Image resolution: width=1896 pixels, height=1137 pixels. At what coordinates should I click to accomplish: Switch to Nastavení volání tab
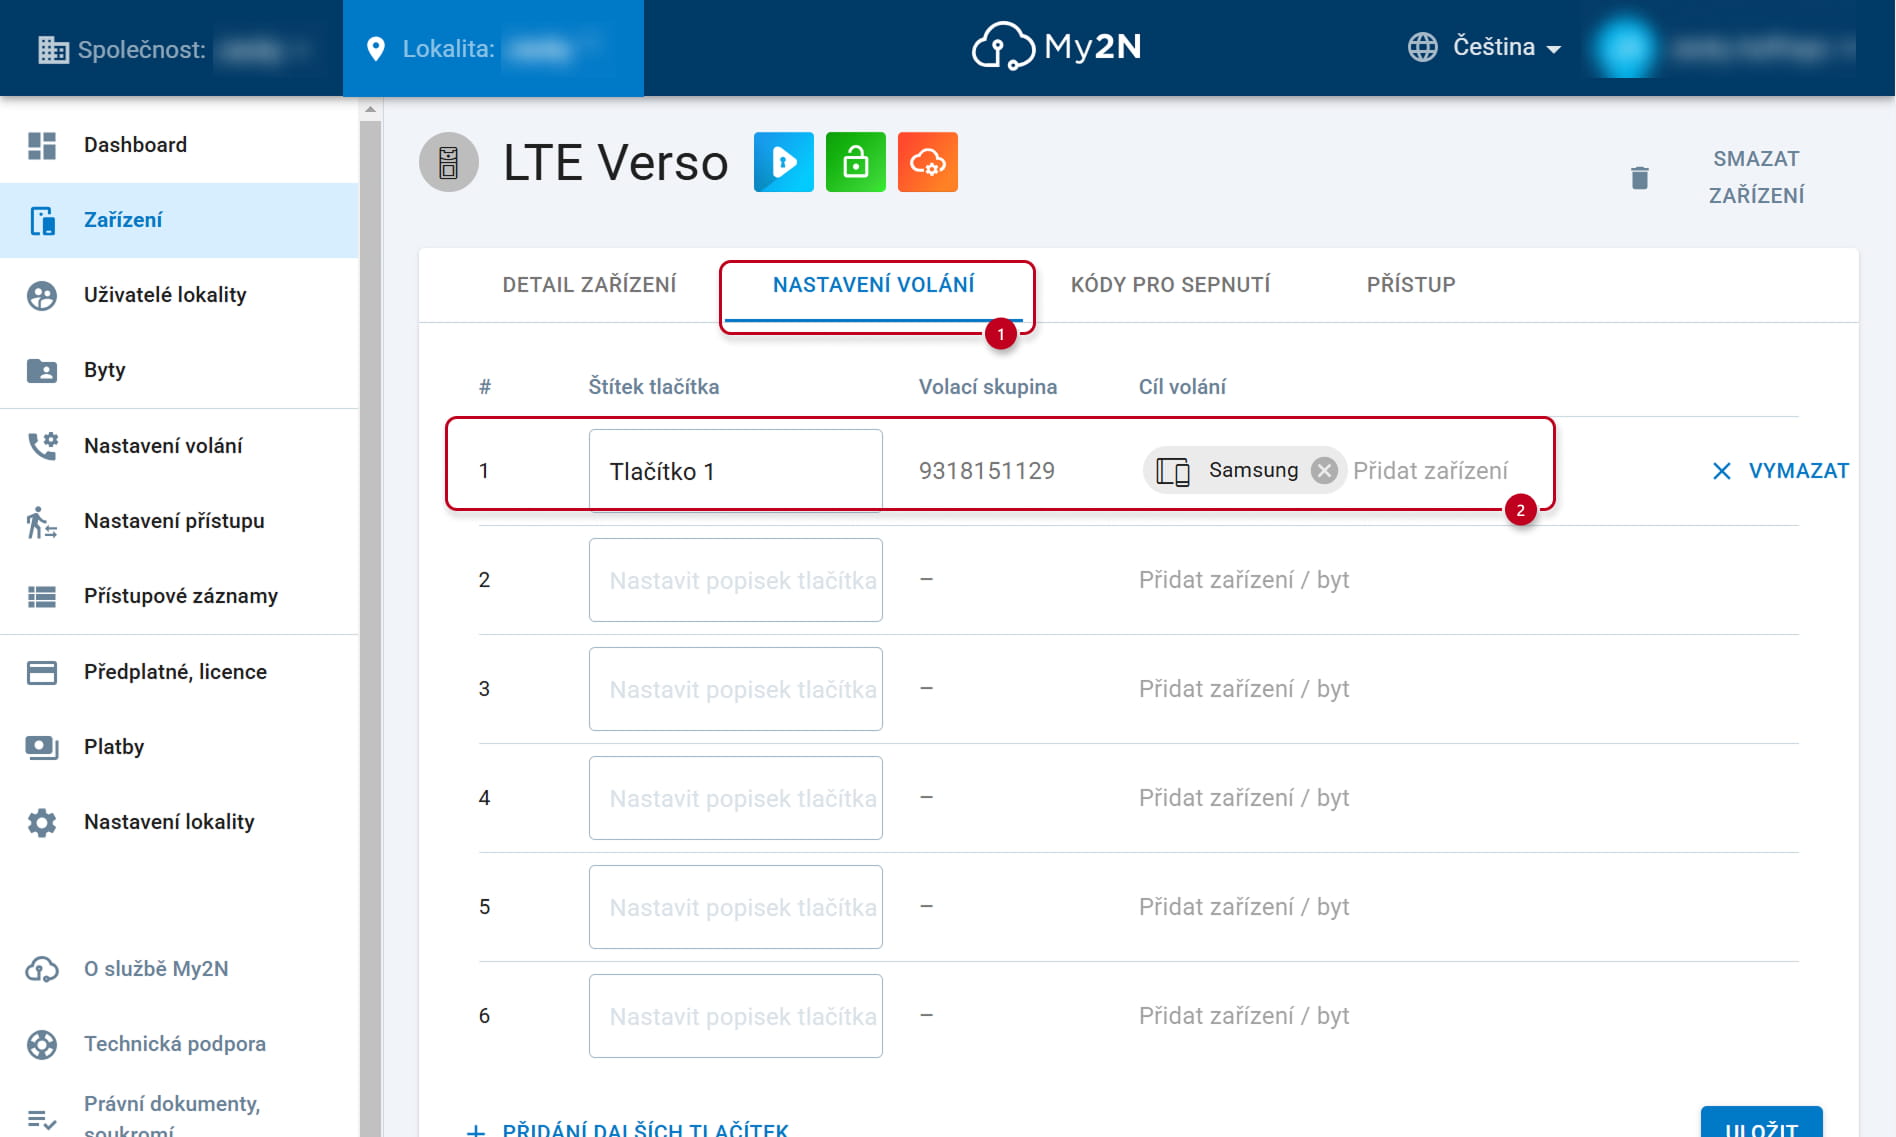[x=874, y=285]
